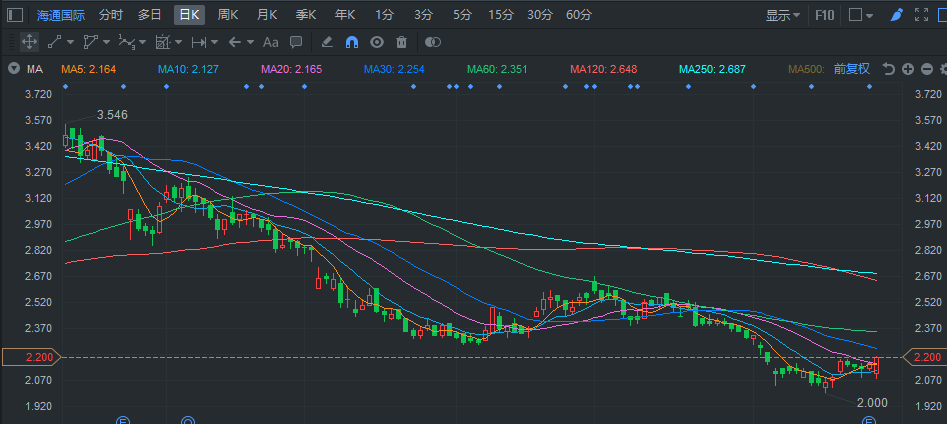The image size is (947, 424).
Task: Switch to the 分时 tab
Action: click(x=111, y=15)
